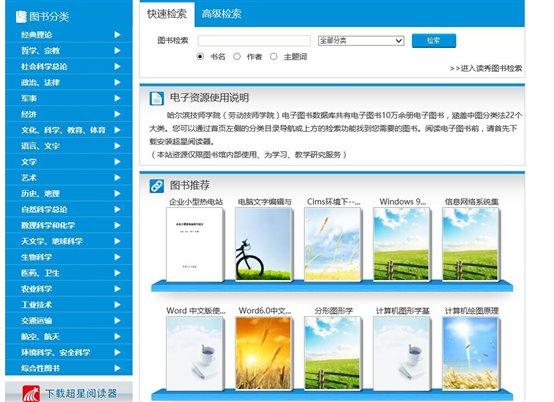Screen dimensions: 554x402
Task: Click the 超星阅读器 red logo icon
Action: click(x=31, y=393)
